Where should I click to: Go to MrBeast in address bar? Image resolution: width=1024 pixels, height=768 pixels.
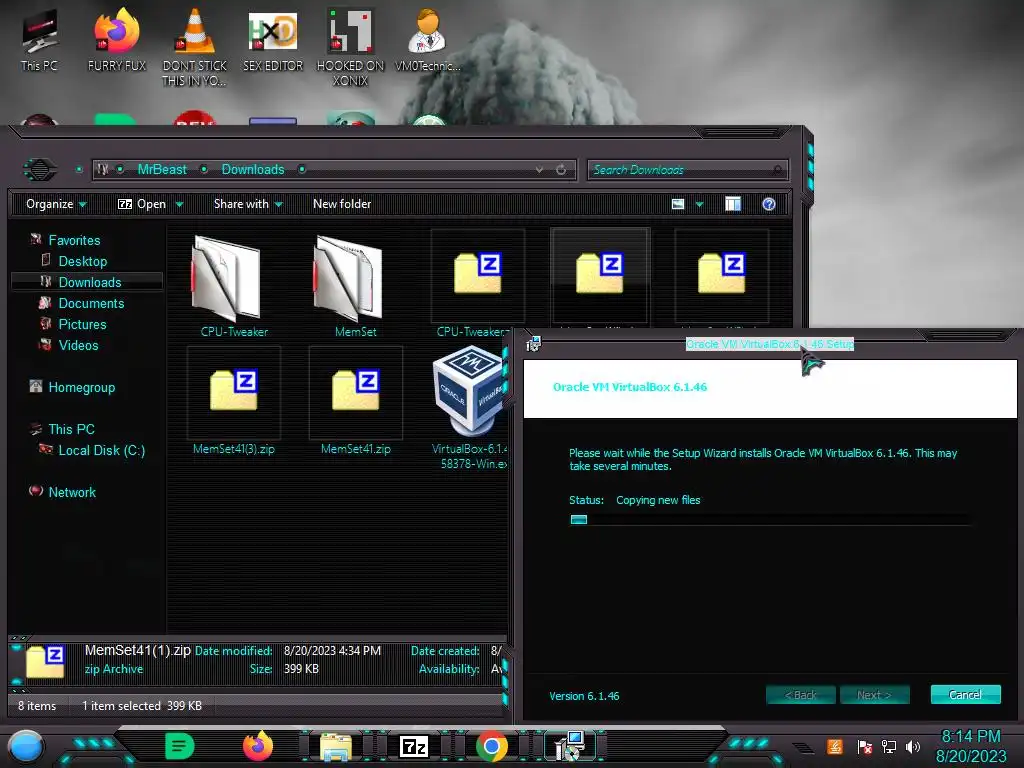coord(162,170)
